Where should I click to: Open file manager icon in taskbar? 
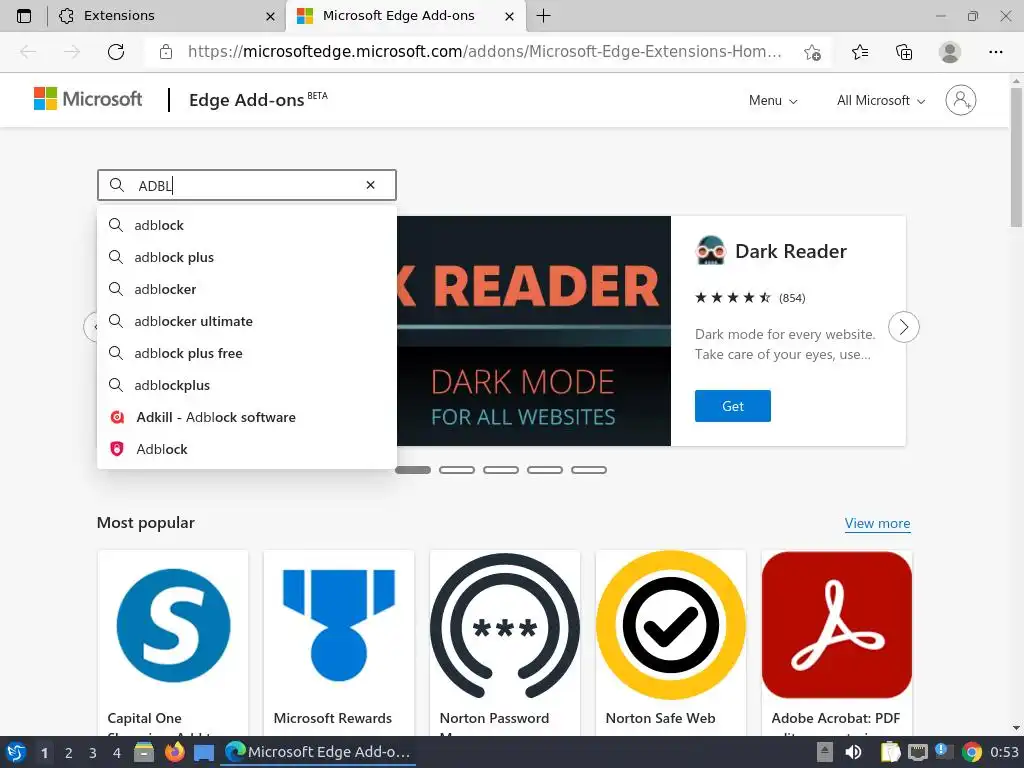pyautogui.click(x=144, y=752)
